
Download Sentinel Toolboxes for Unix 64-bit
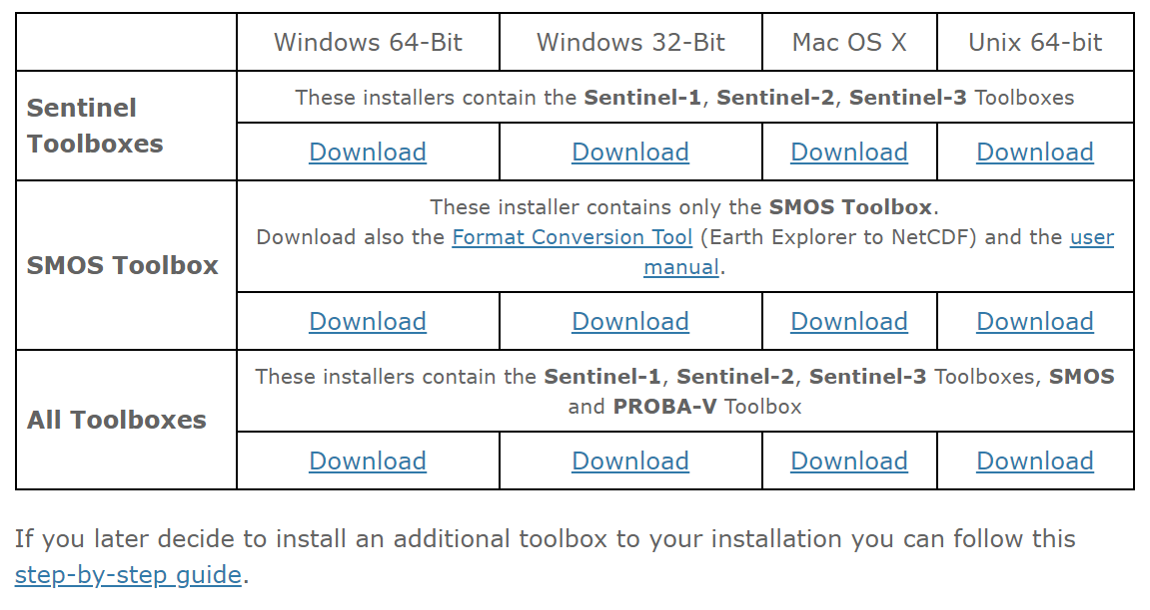1034,152
